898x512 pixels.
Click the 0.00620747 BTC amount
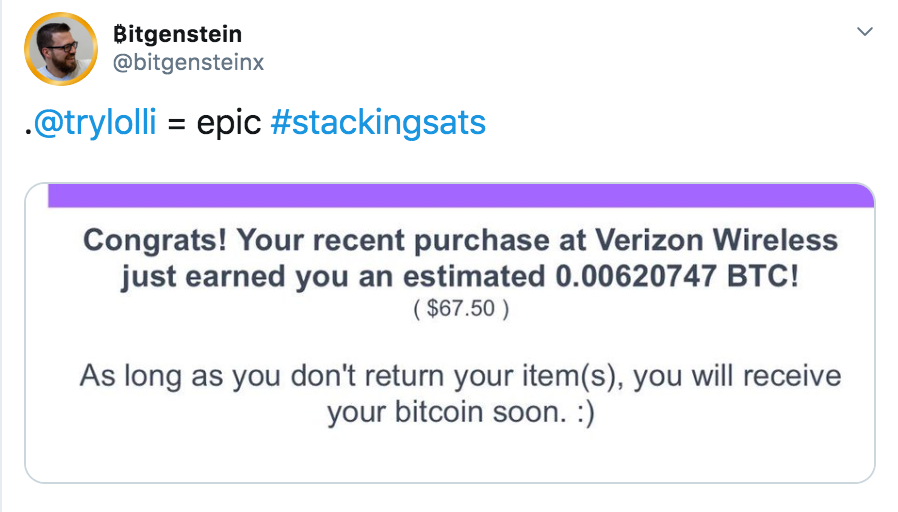pyautogui.click(x=677, y=277)
